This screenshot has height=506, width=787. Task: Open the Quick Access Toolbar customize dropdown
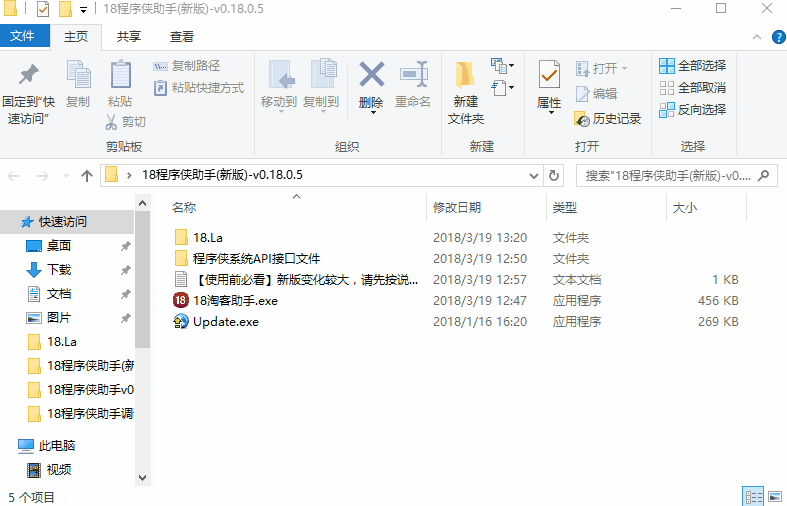(x=83, y=10)
